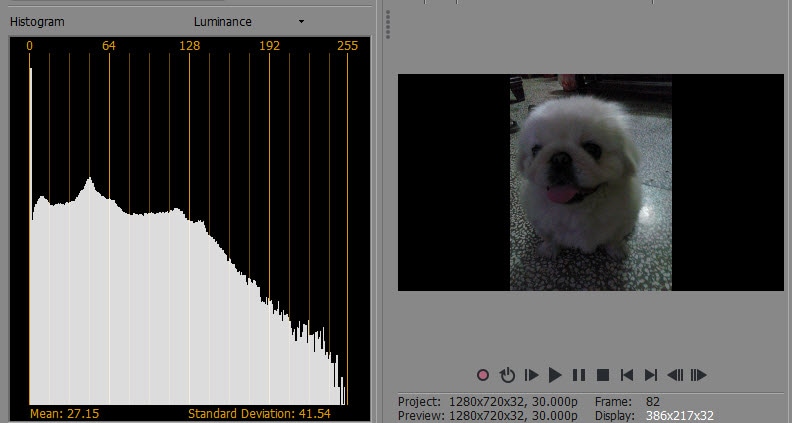Pause the video preview
This screenshot has height=423, width=792.
point(579,375)
